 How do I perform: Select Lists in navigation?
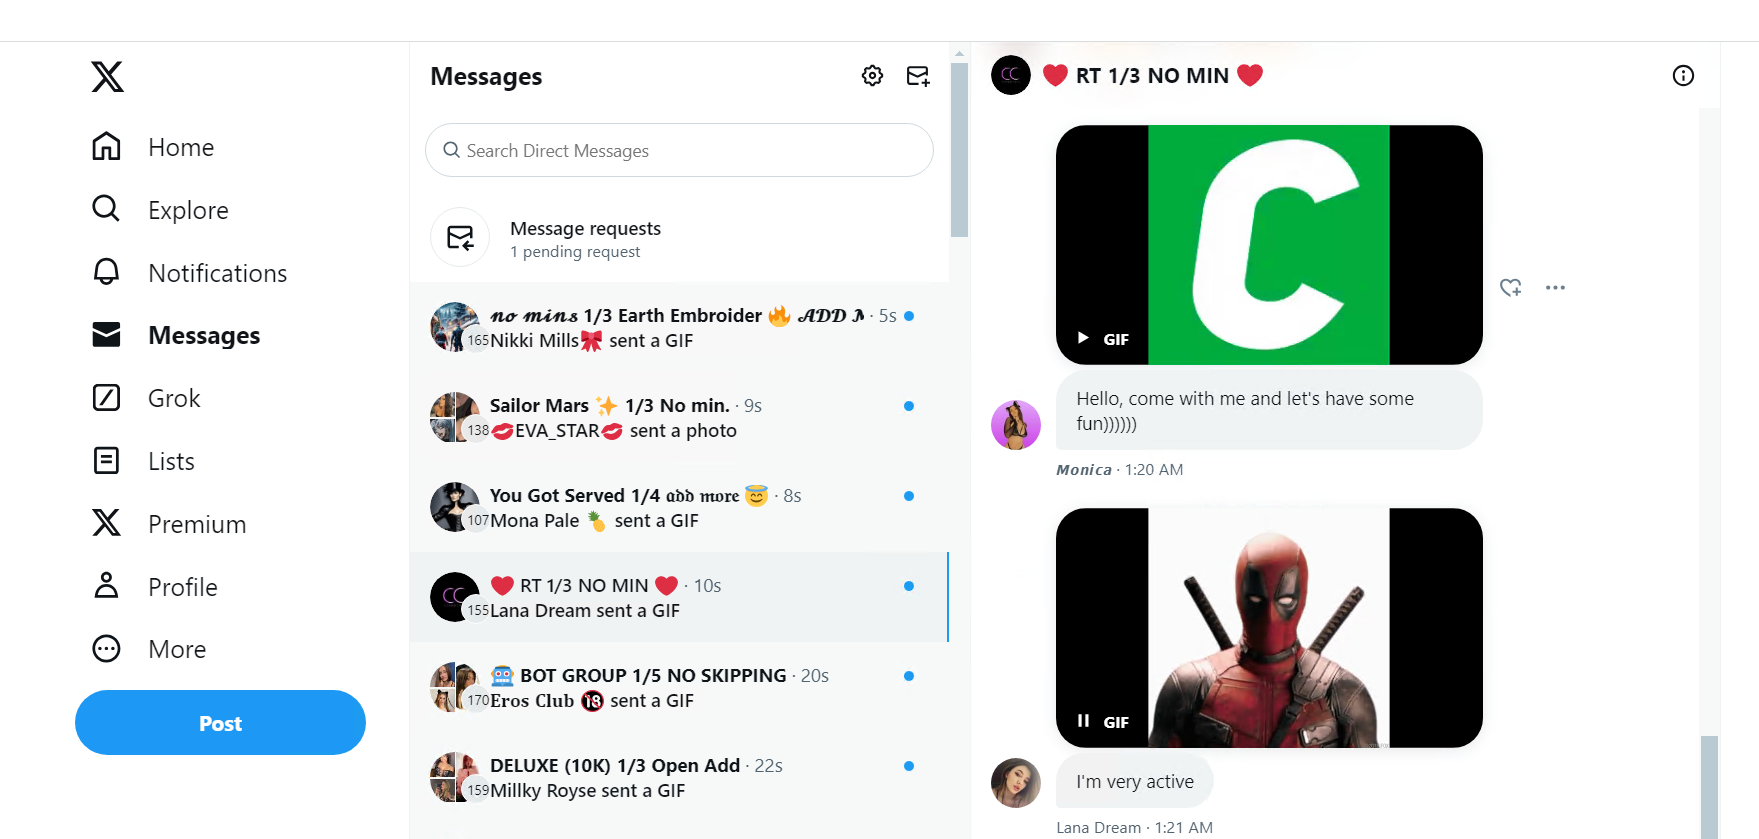144,461
